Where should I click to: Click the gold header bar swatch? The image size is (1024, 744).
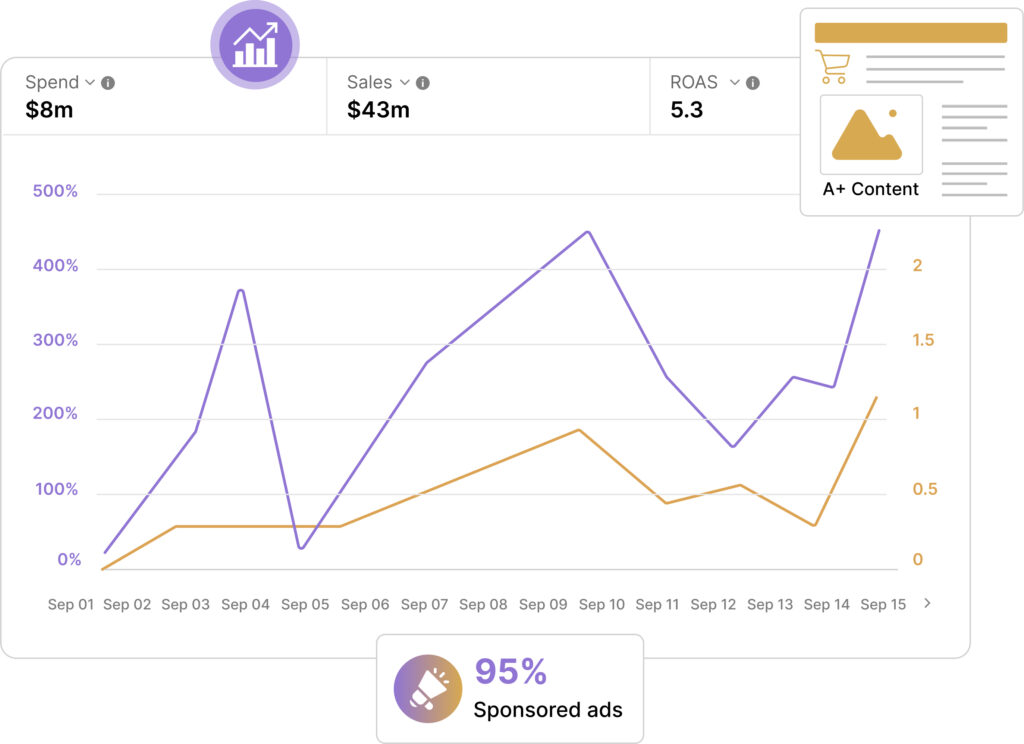(x=910, y=33)
